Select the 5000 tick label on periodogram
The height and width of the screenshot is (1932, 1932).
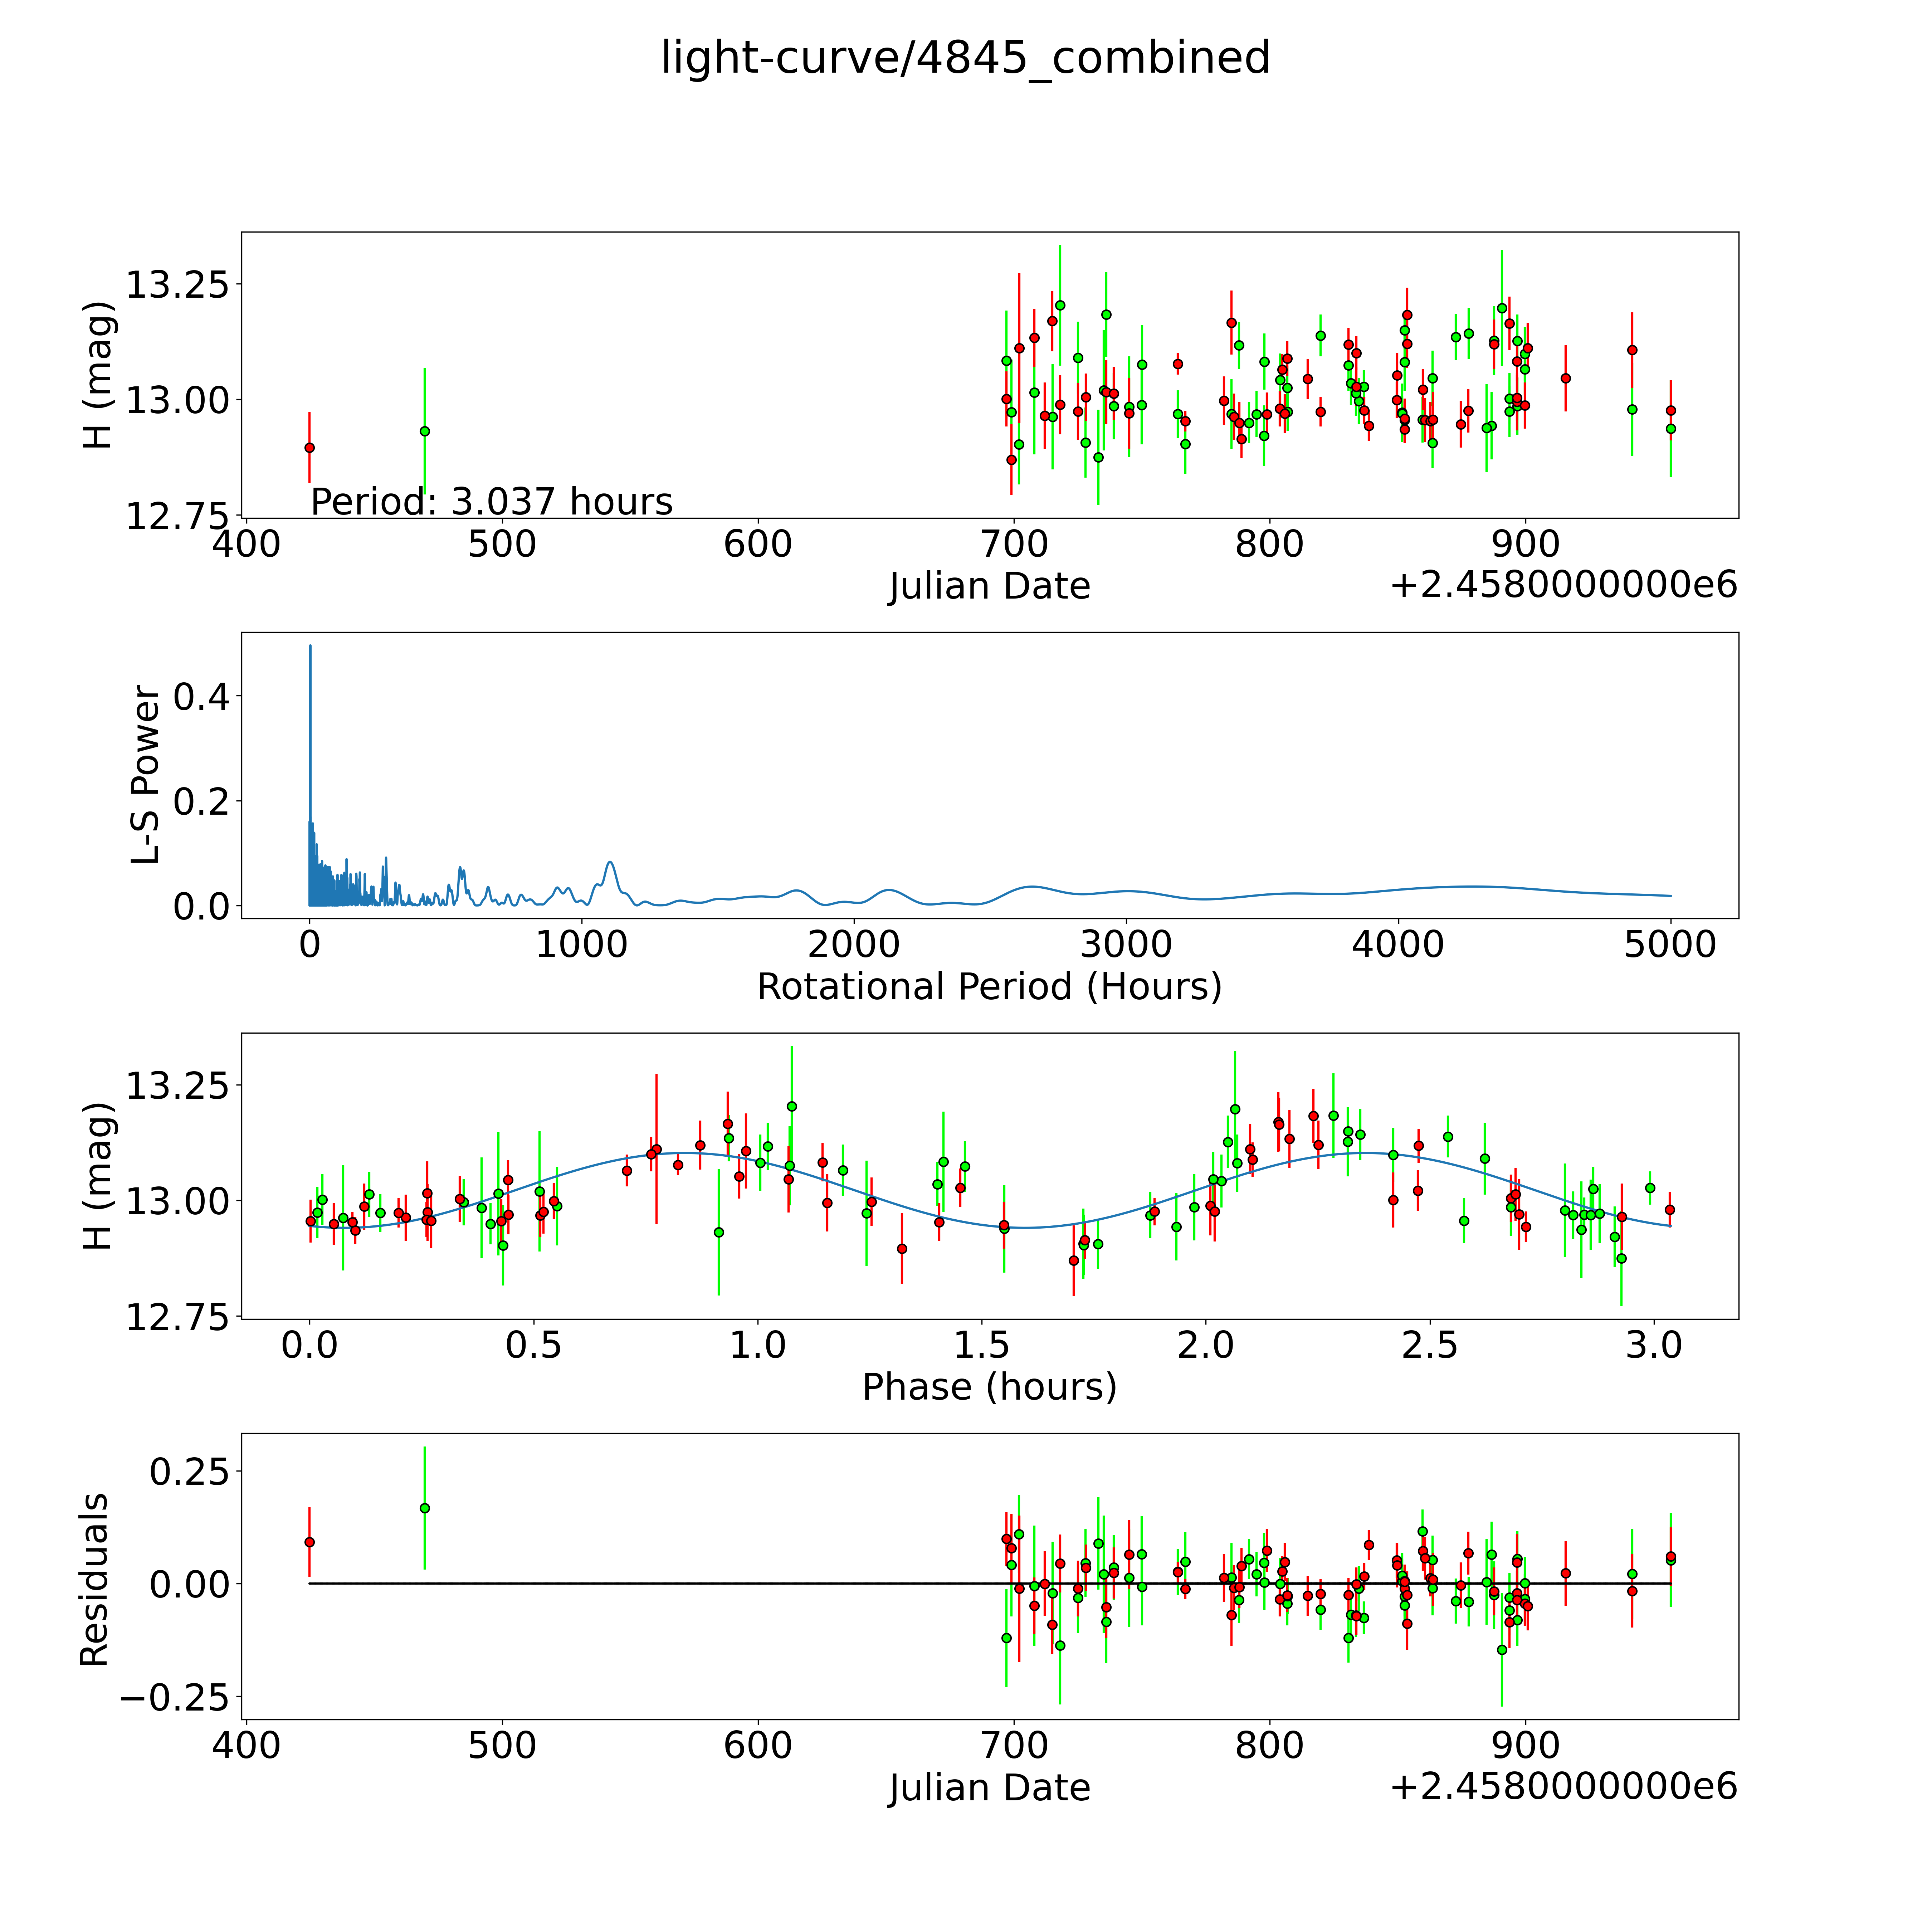pyautogui.click(x=1670, y=945)
